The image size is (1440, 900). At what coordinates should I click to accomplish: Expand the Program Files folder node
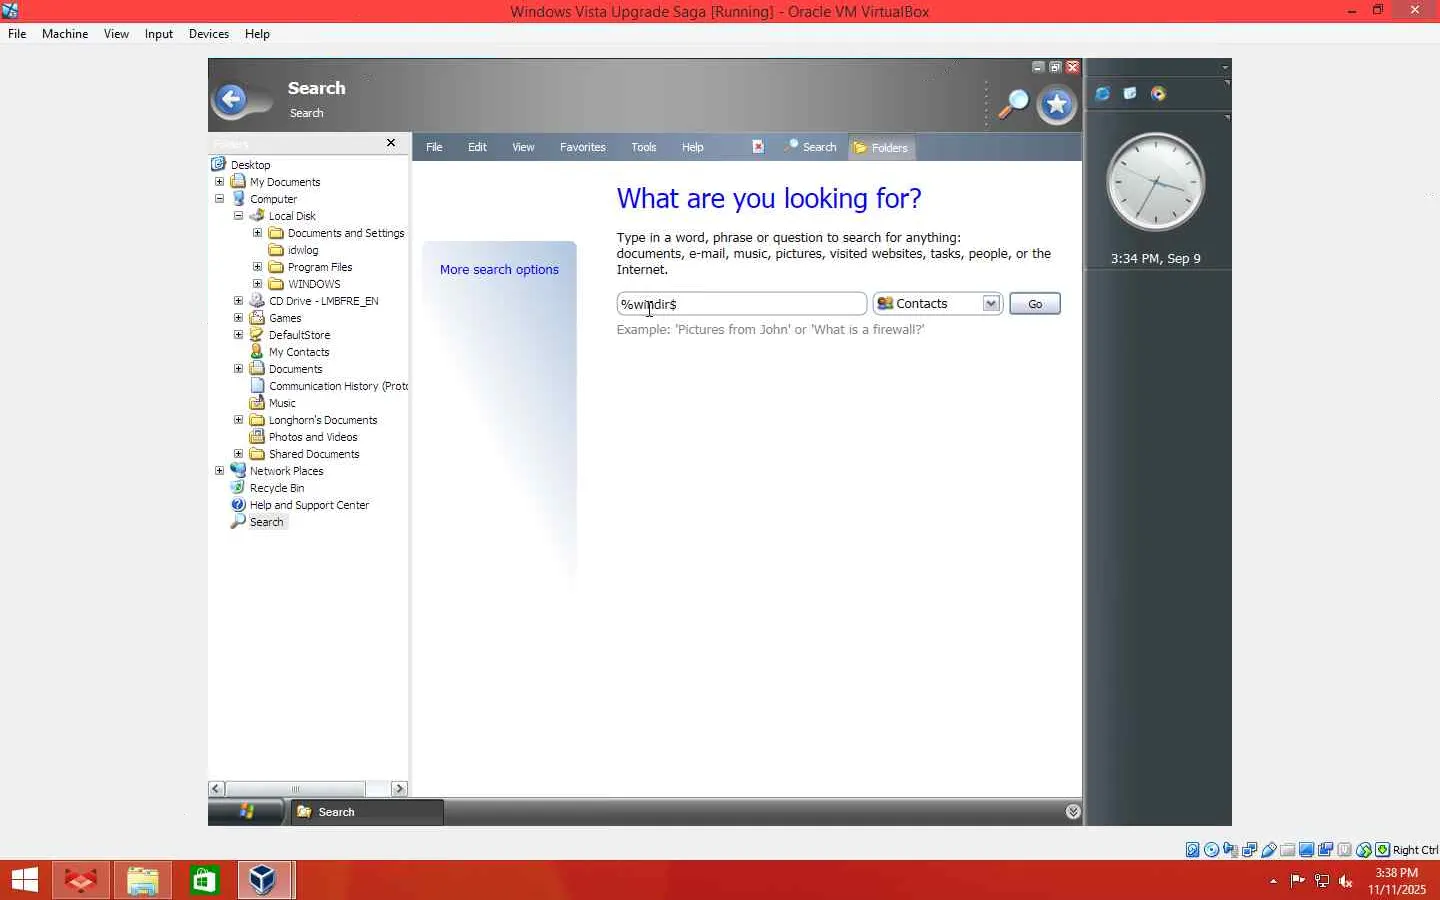tap(257, 267)
